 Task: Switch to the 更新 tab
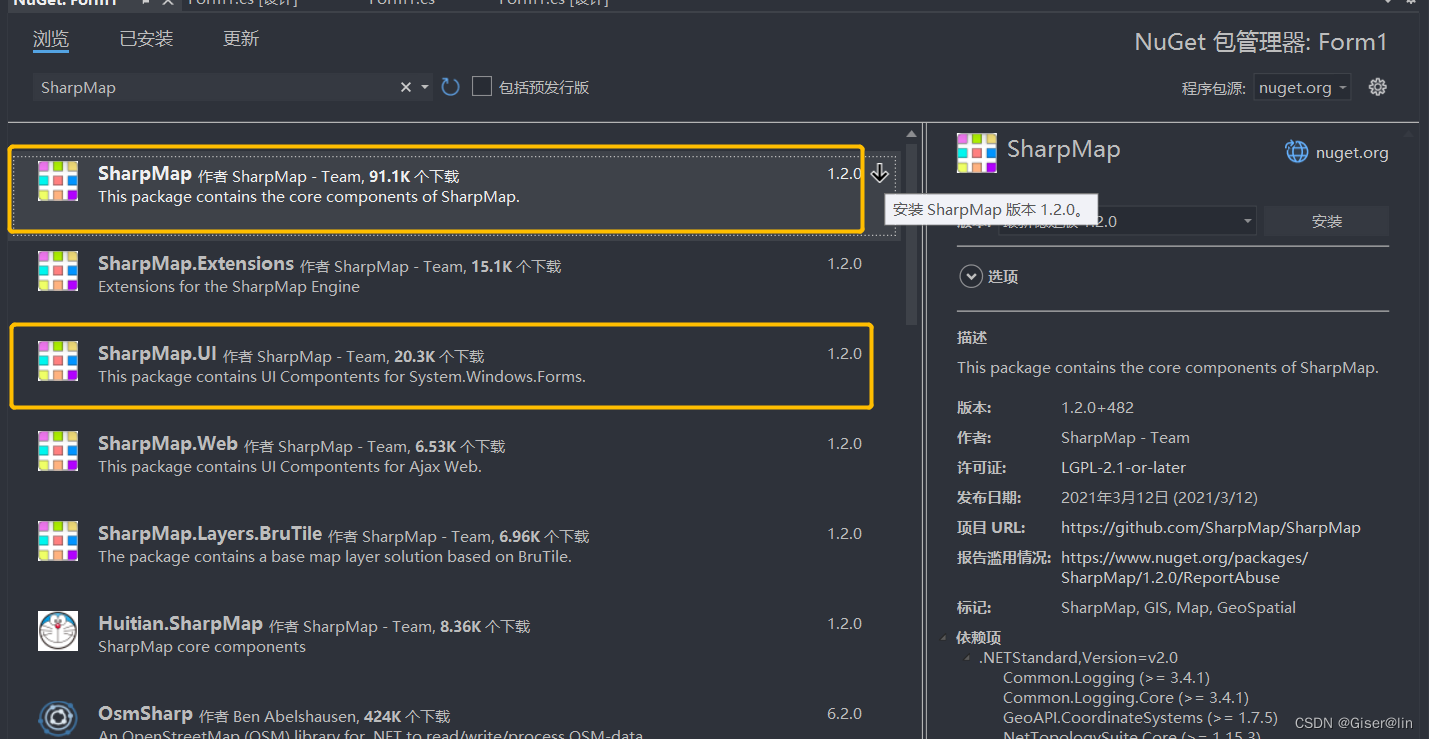point(240,40)
